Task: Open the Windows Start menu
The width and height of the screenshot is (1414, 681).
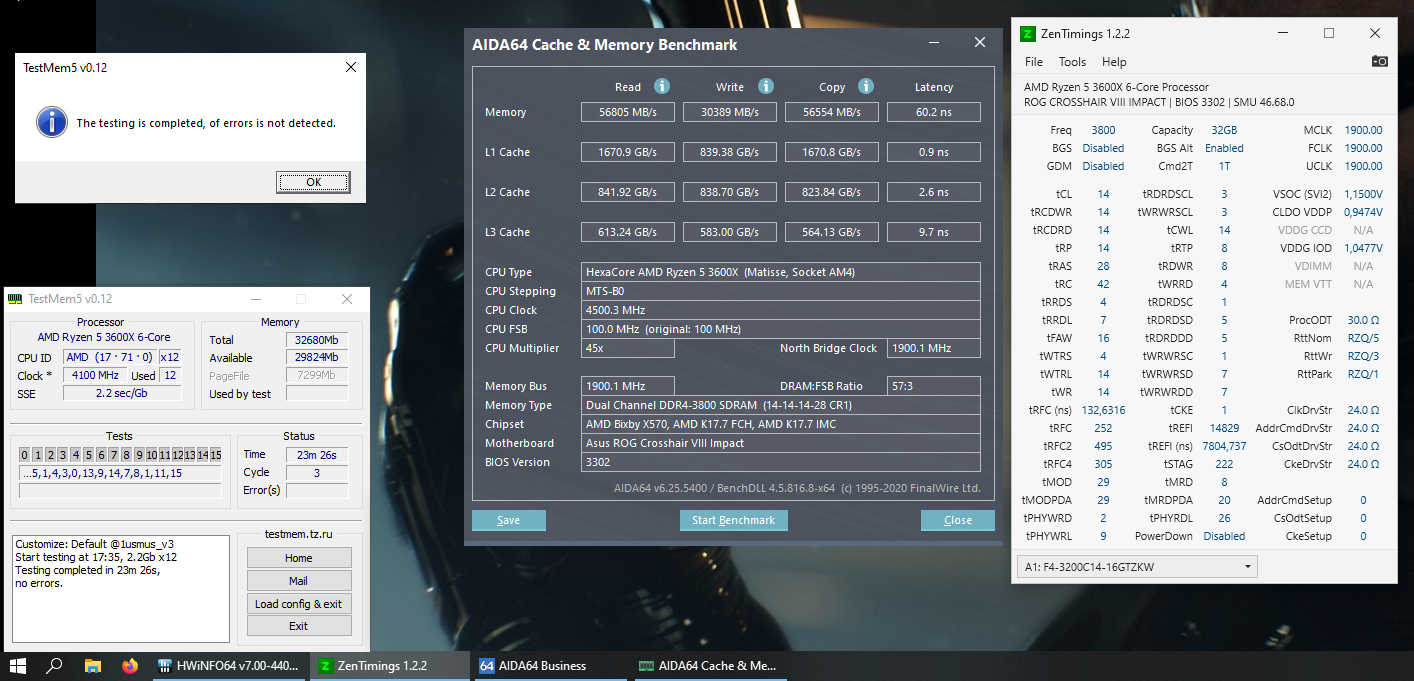Action: [x=18, y=665]
